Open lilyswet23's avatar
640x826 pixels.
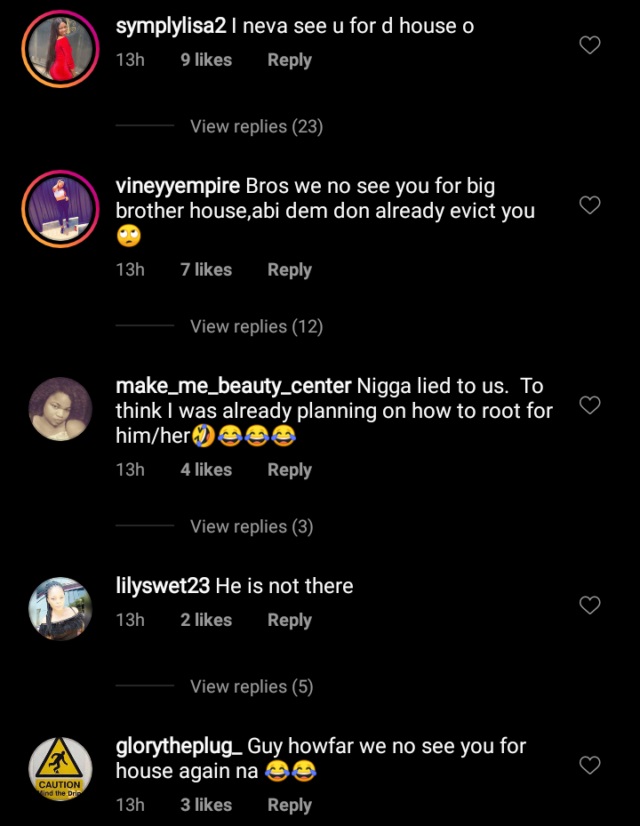(x=60, y=607)
